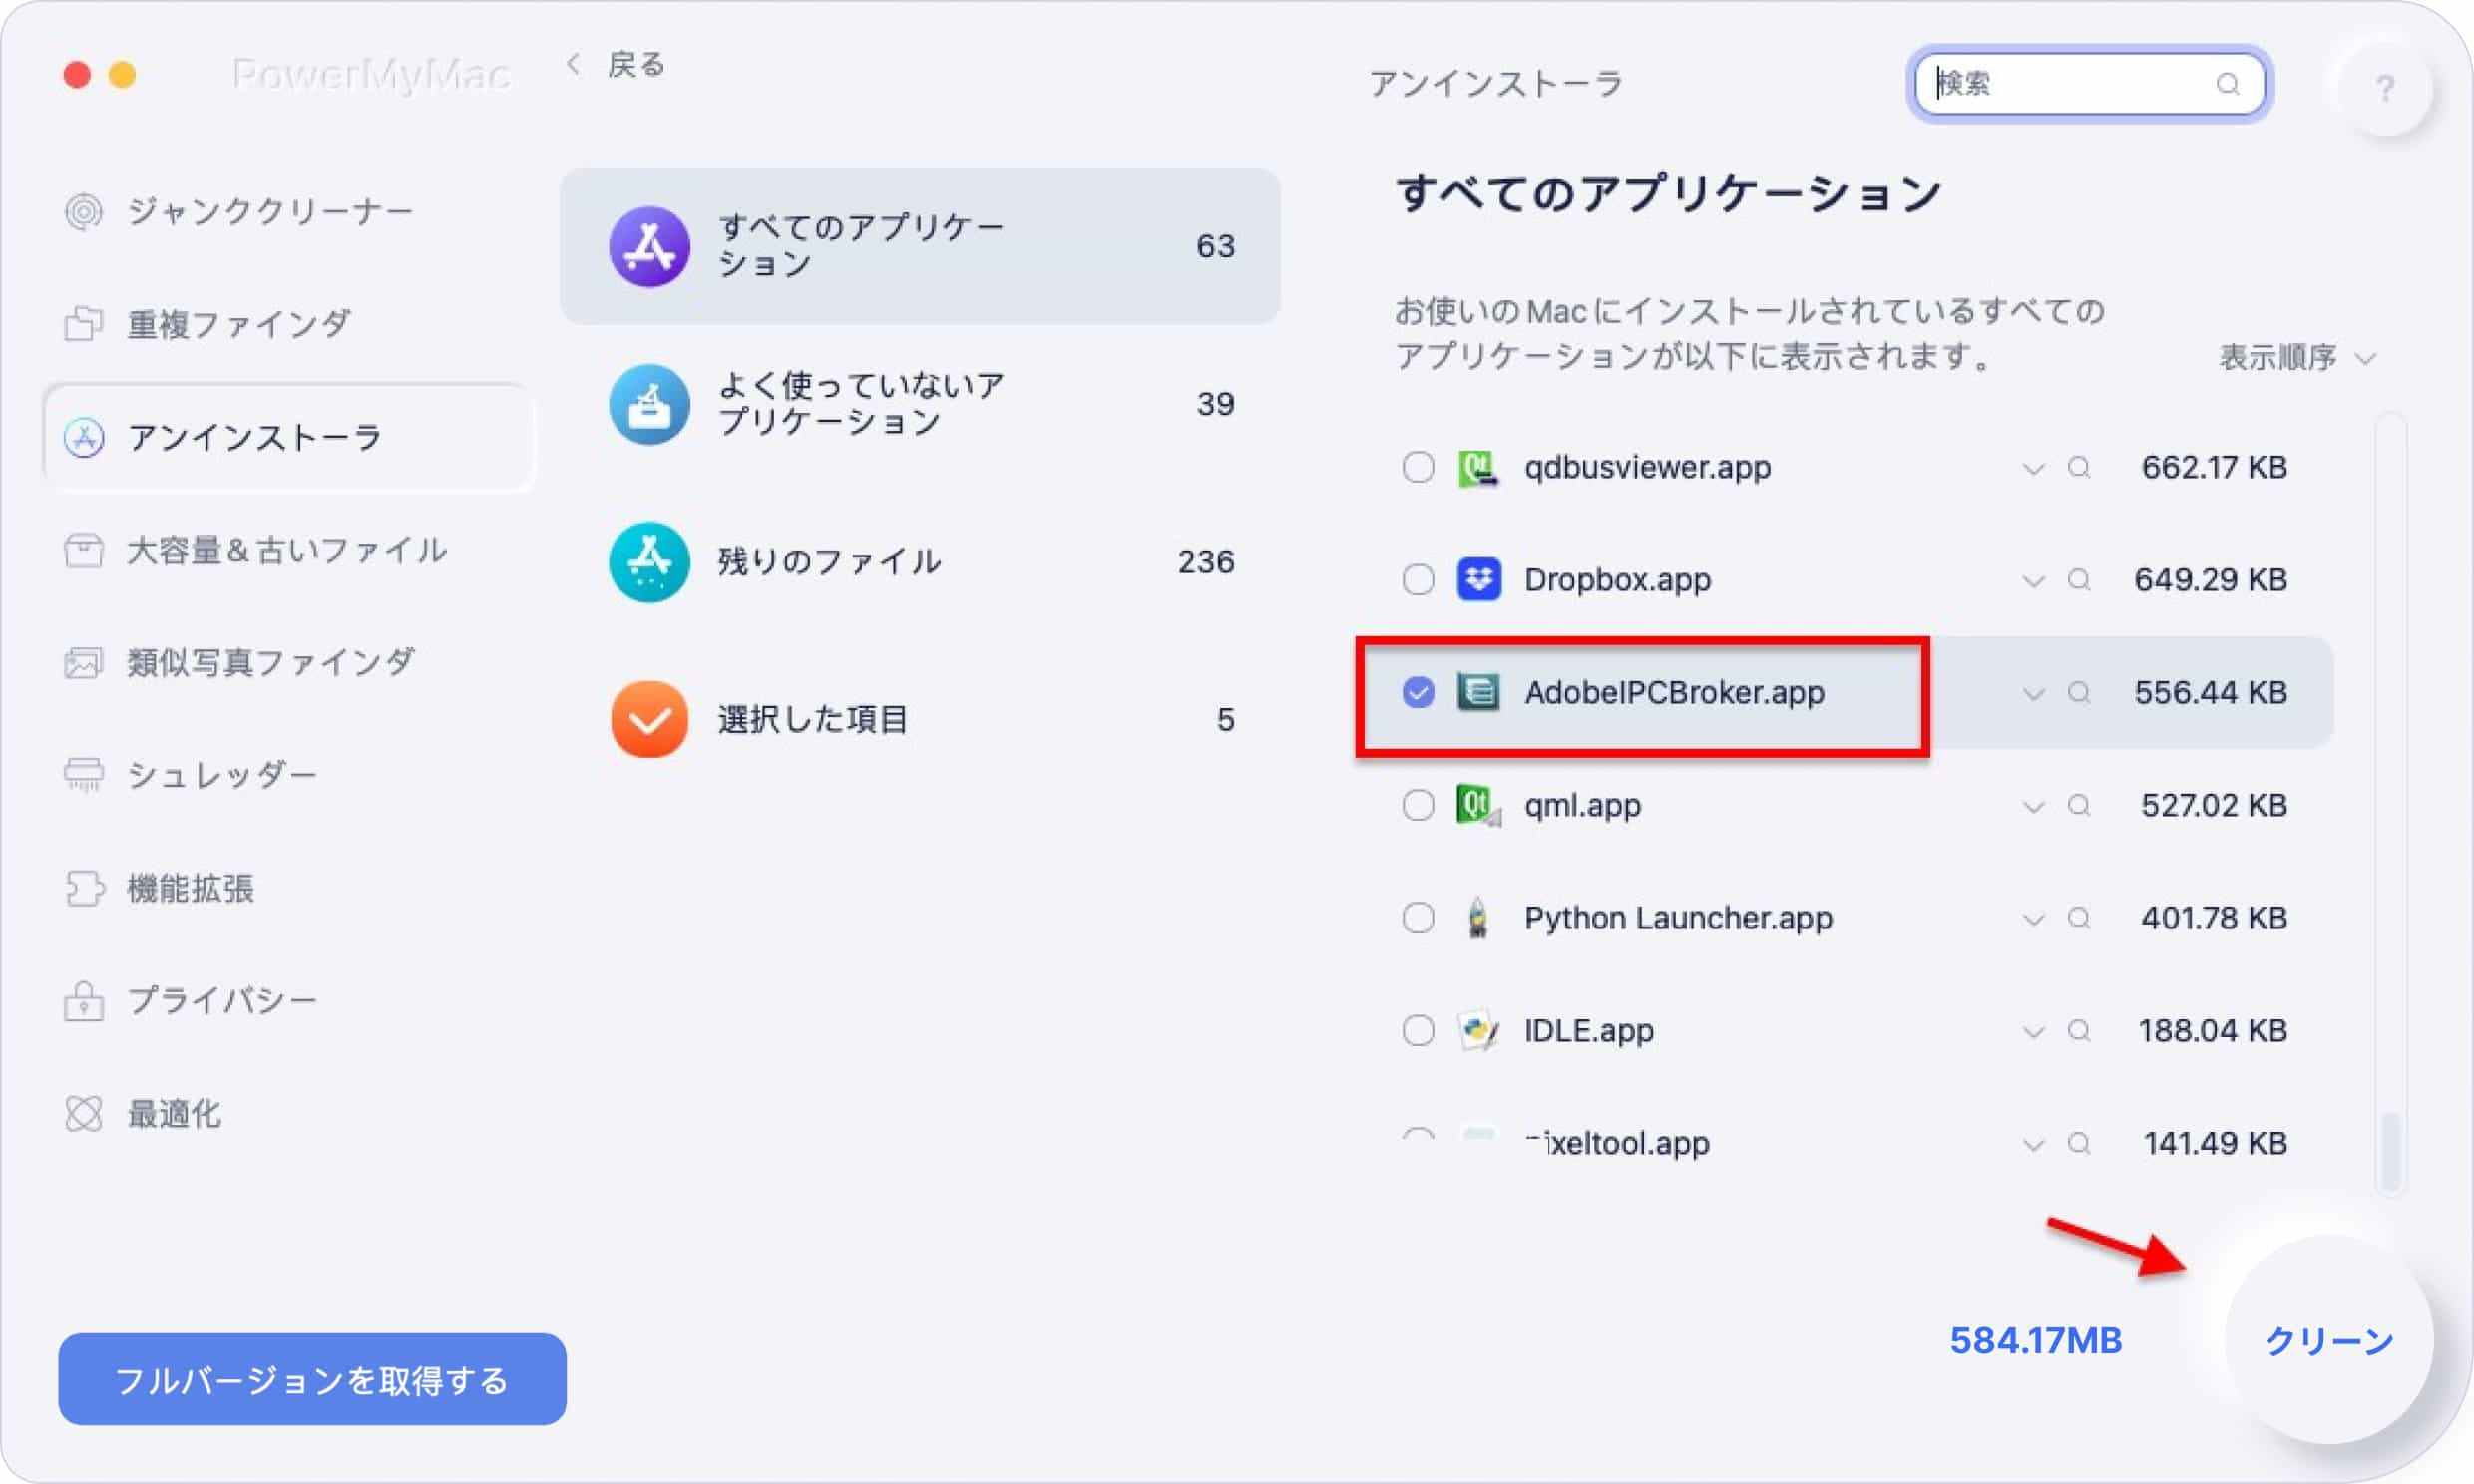Click the qml.app Qt icon

[1478, 805]
